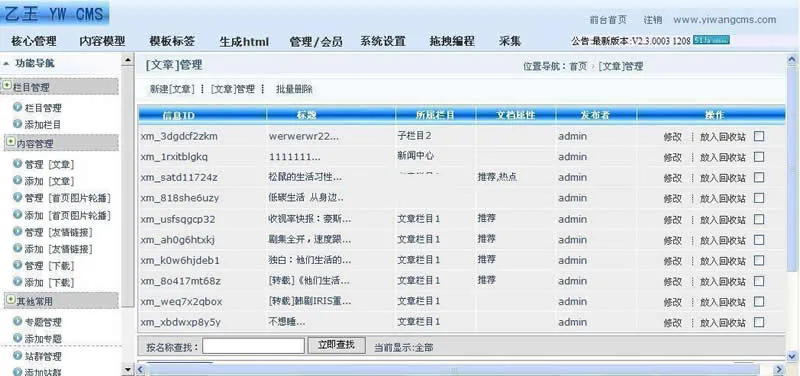Tick the checkbox for row xm_satd11724z
Viewport: 800px width, 376px height.
[x=759, y=178]
